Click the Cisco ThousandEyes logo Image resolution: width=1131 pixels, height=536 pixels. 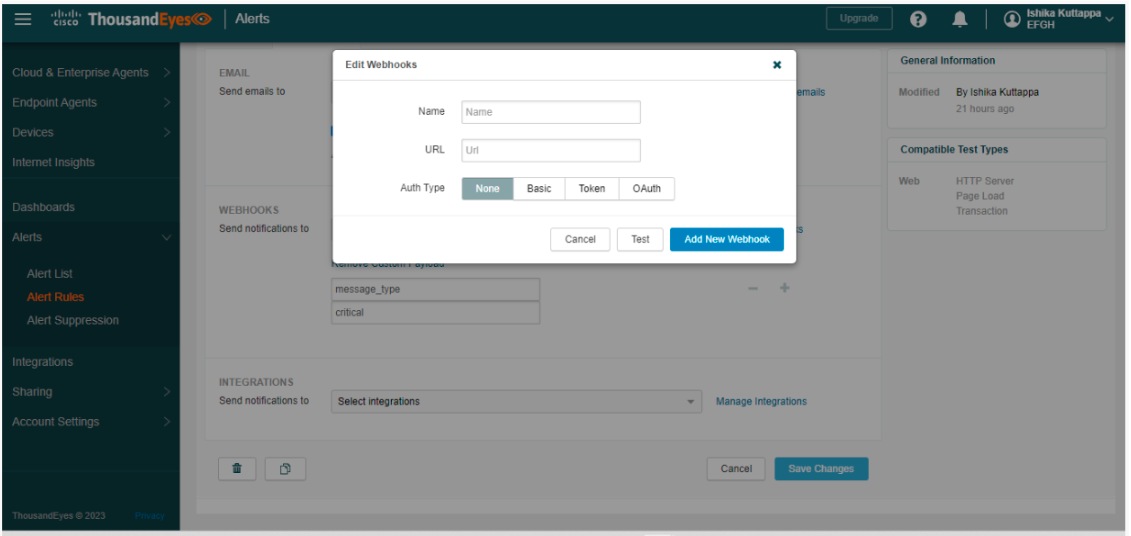click(131, 19)
